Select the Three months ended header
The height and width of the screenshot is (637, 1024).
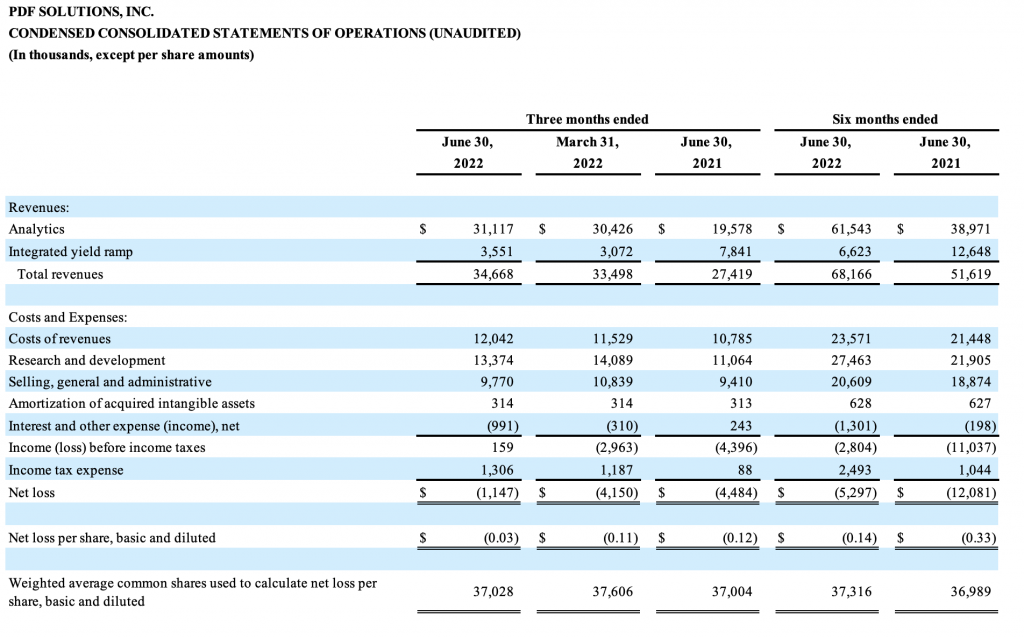[x=587, y=120]
